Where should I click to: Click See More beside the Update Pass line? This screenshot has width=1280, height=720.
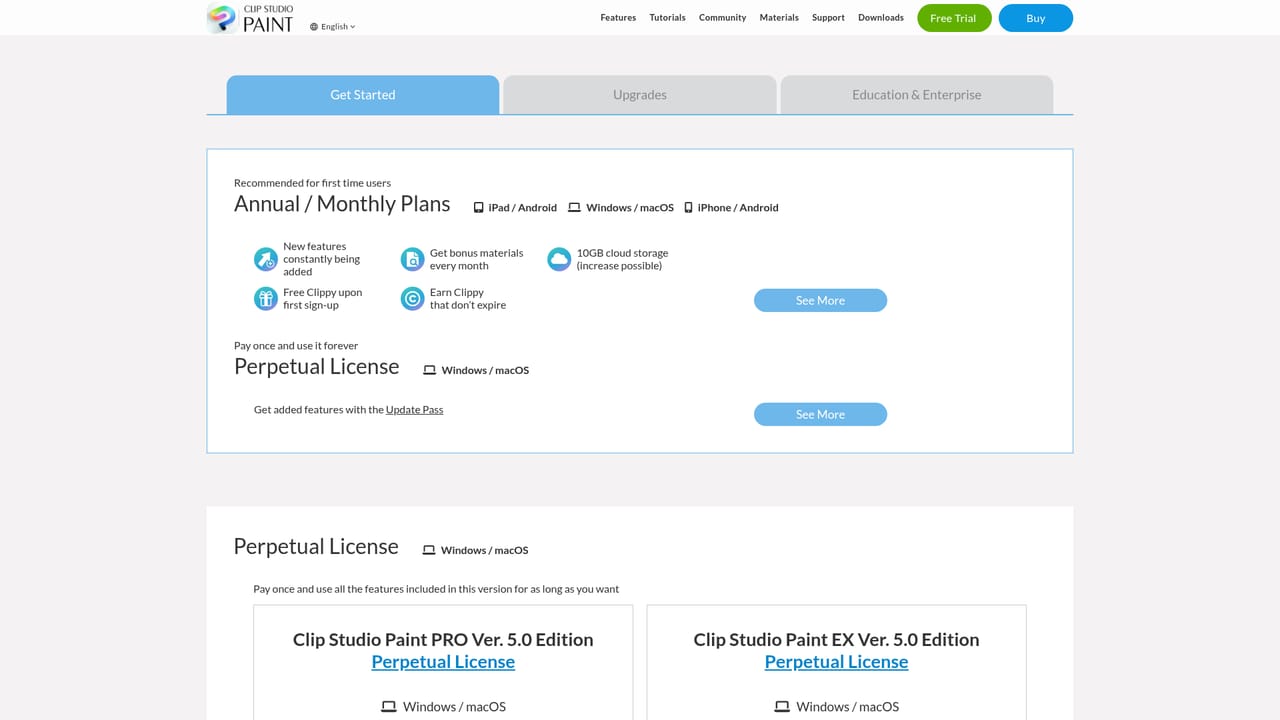coord(820,414)
